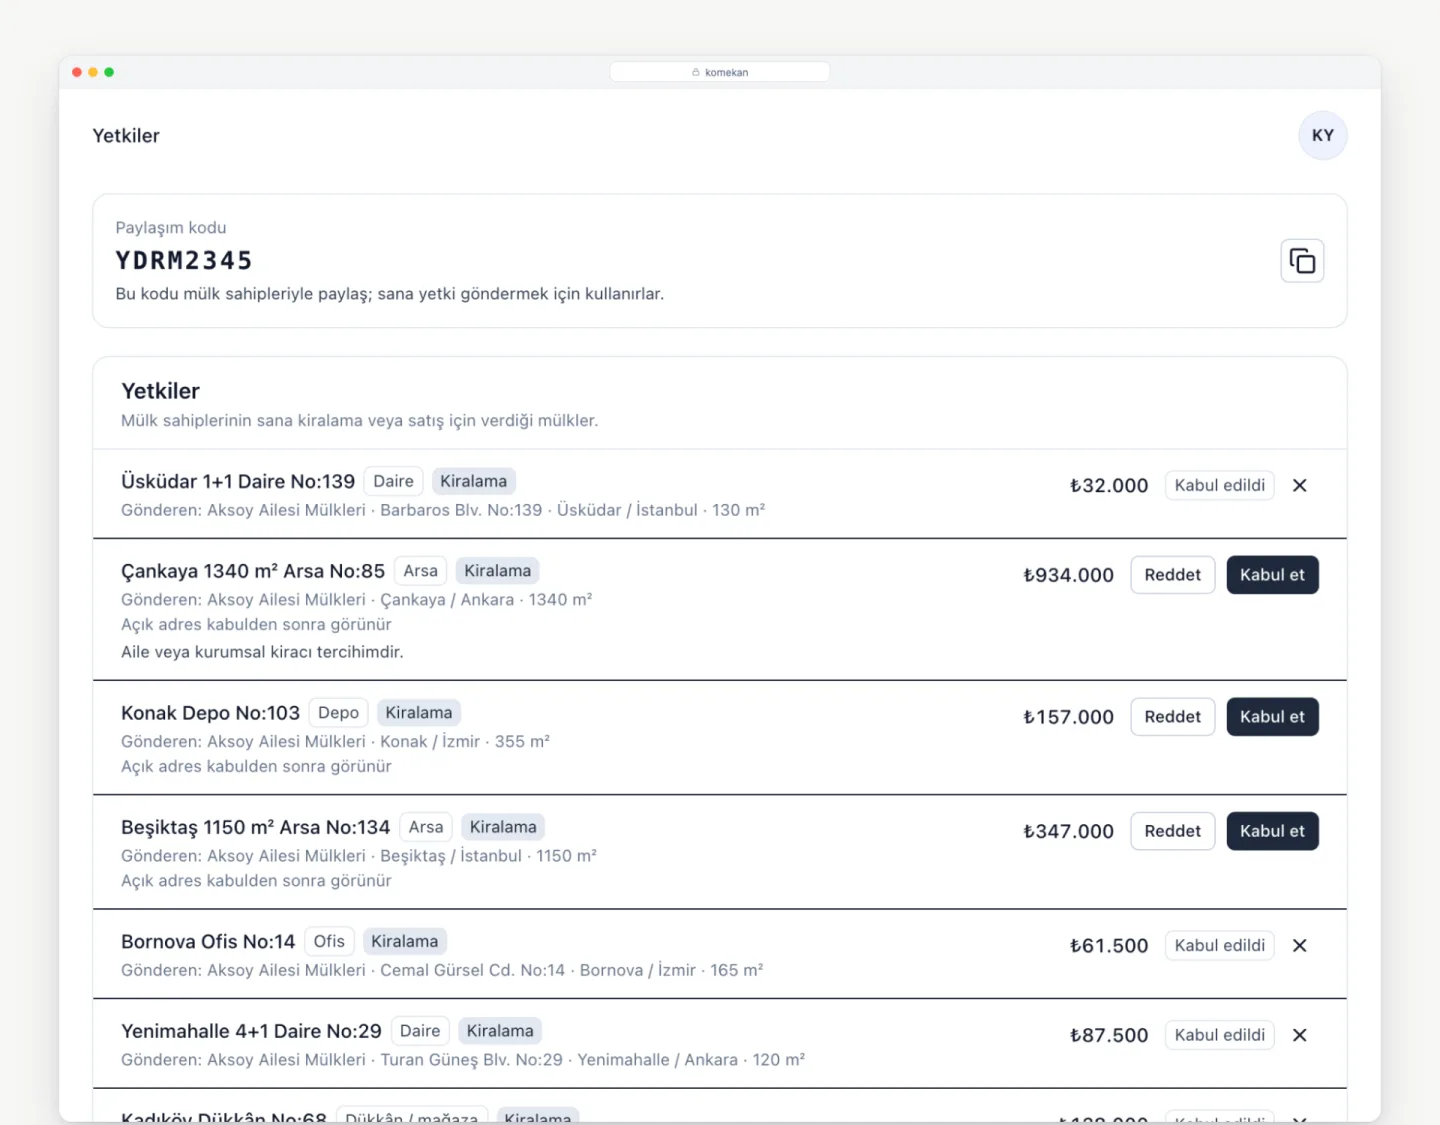This screenshot has height=1125, width=1440.
Task: Select the share code text YDRM2345
Action: point(184,261)
